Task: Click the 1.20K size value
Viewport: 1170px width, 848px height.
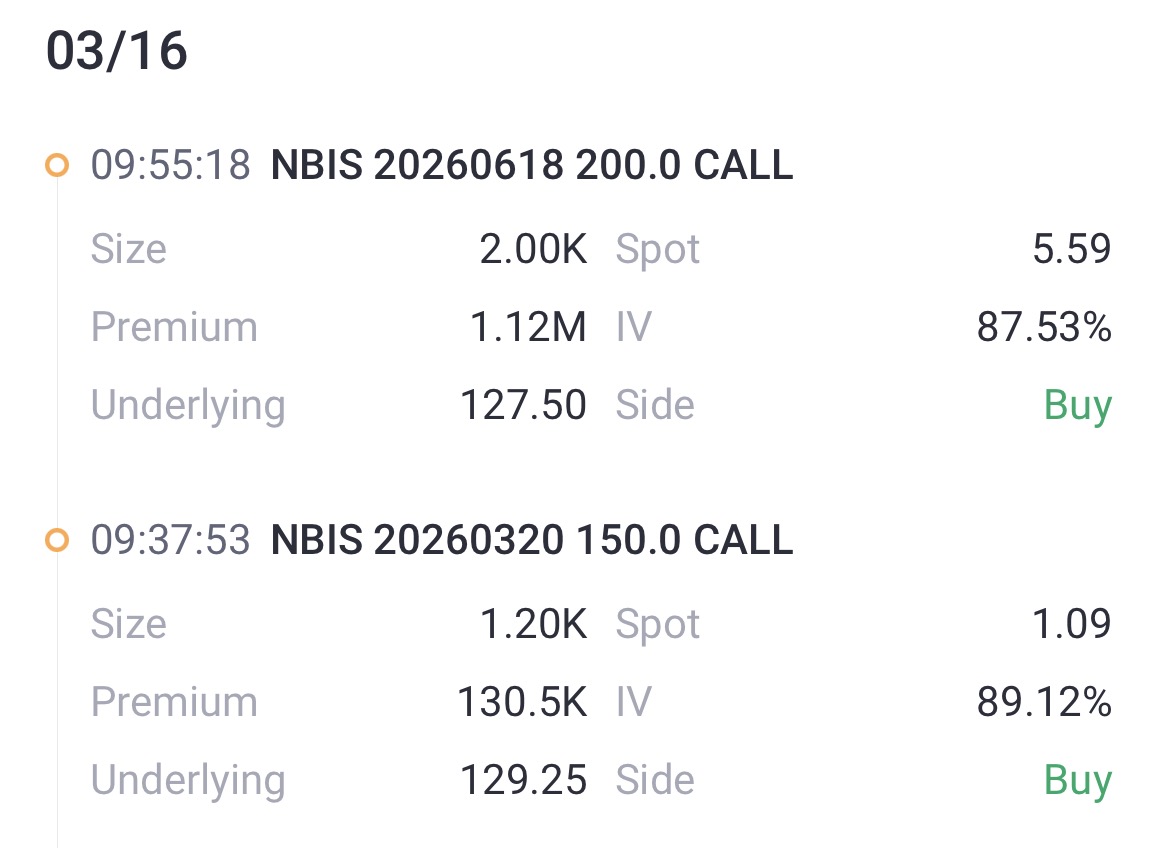Action: pyautogui.click(x=533, y=624)
